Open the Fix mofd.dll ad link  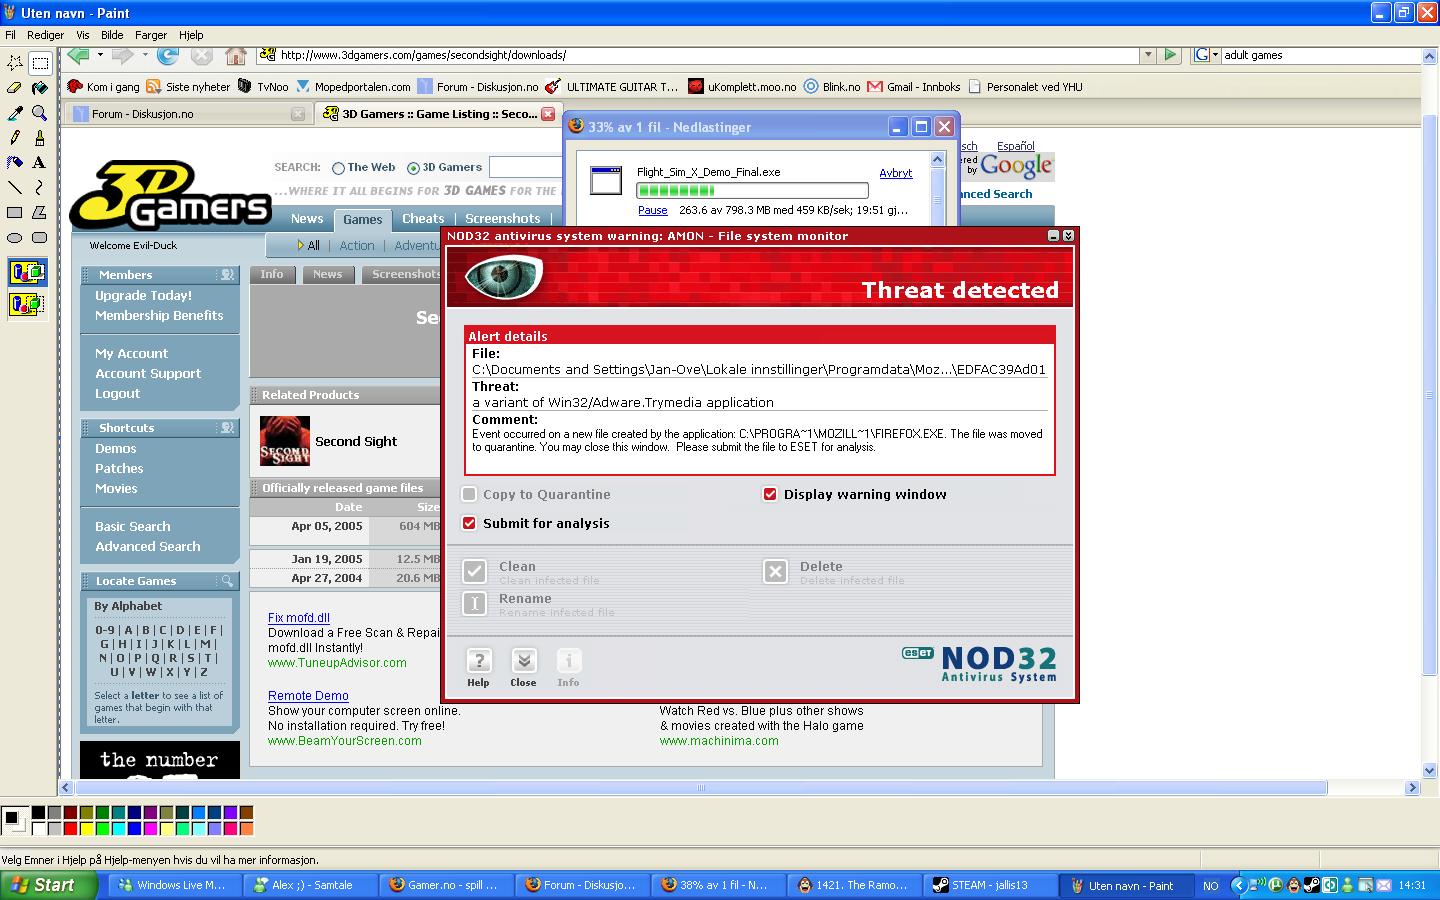click(x=299, y=618)
